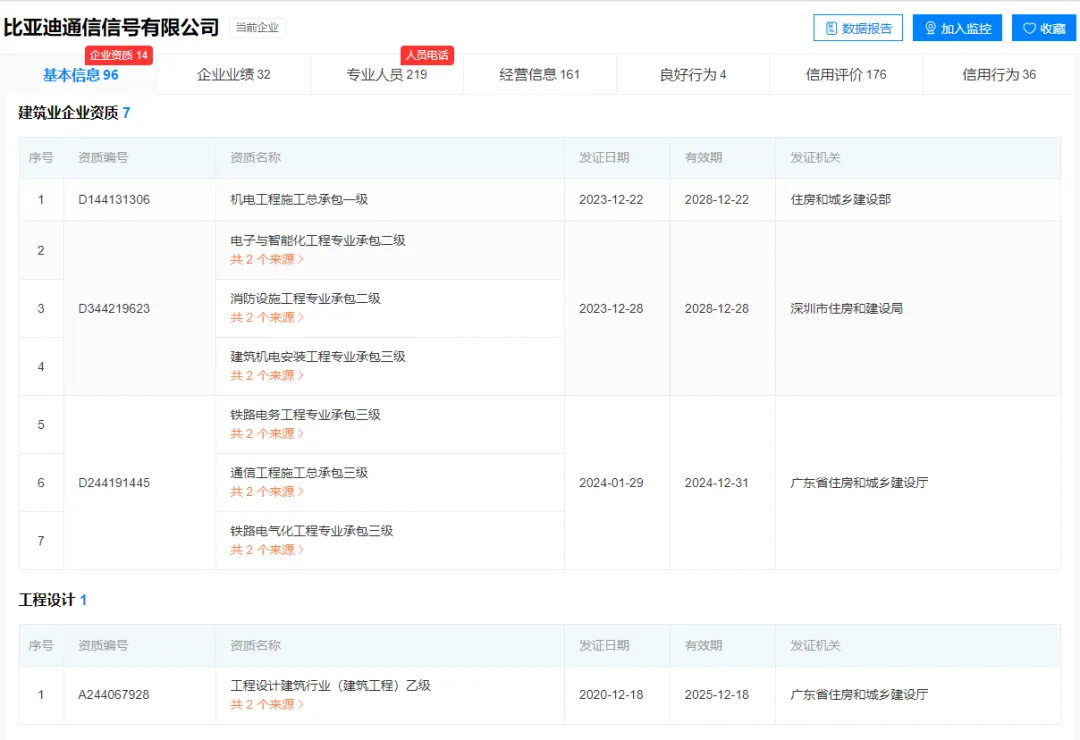This screenshot has width=1080, height=740.
Task: Open the 良好行为 4 tab
Action: [x=693, y=74]
